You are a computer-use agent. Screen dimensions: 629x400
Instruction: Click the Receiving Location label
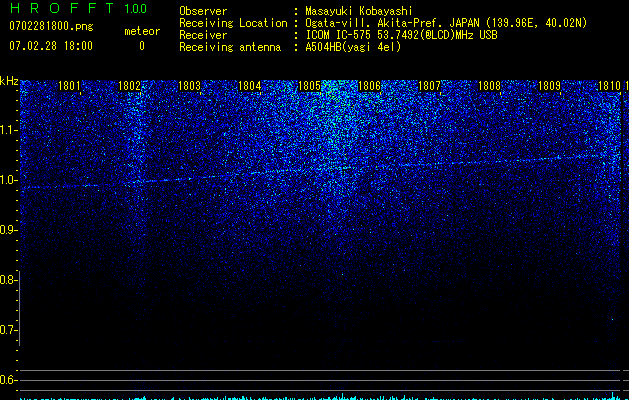click(233, 23)
